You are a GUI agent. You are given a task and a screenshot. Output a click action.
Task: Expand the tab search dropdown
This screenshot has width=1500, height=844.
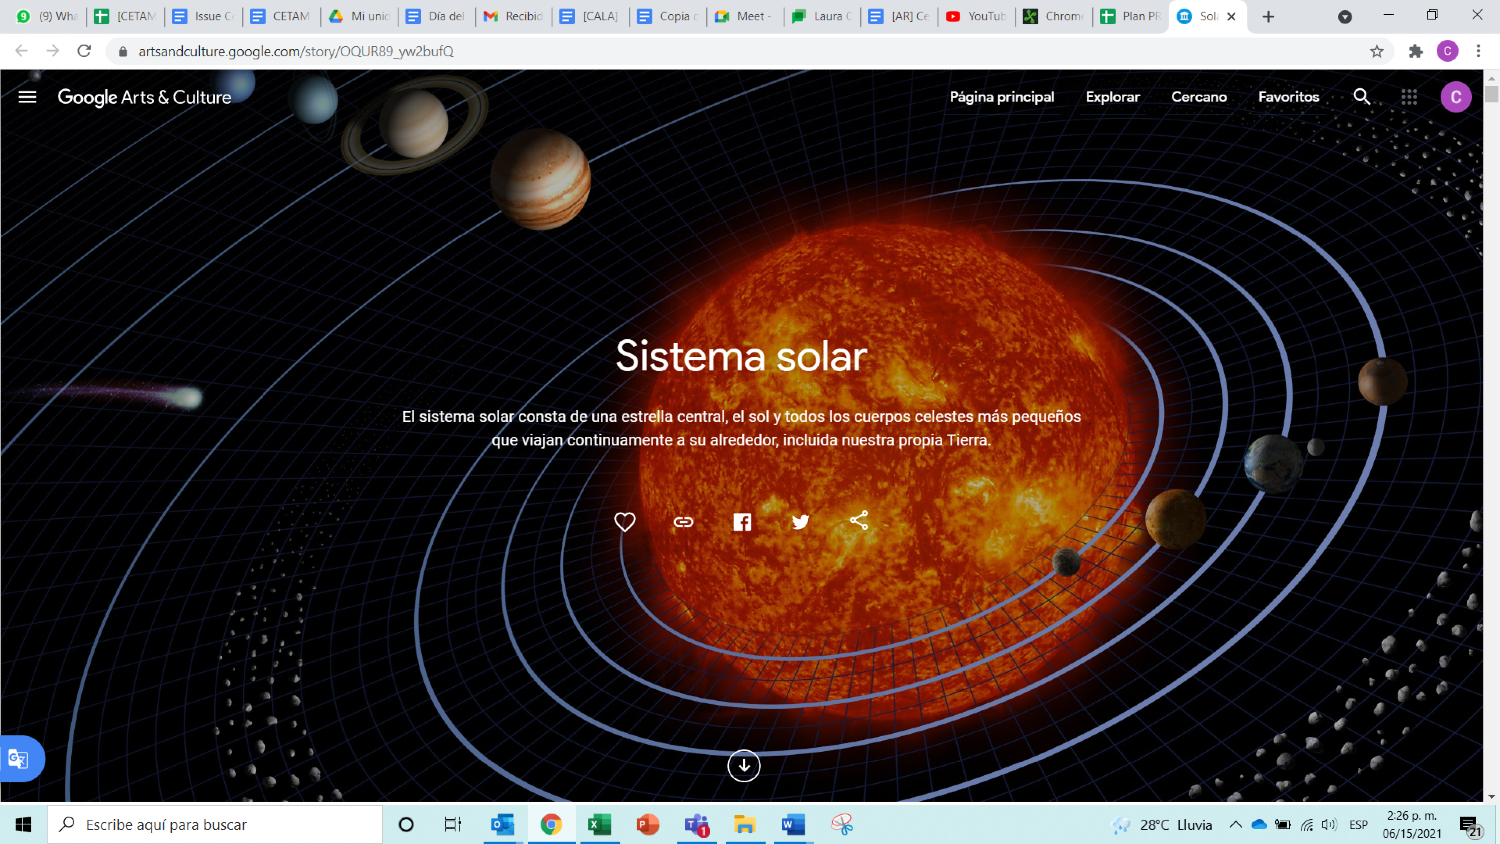coord(1345,16)
